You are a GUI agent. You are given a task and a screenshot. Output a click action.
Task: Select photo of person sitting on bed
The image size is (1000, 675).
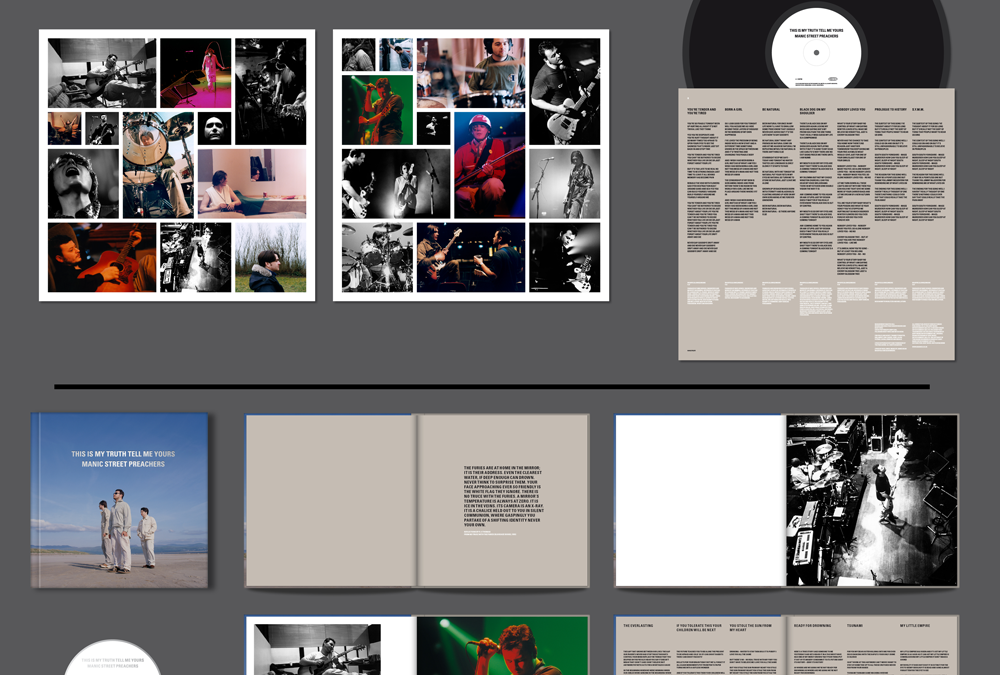252,184
